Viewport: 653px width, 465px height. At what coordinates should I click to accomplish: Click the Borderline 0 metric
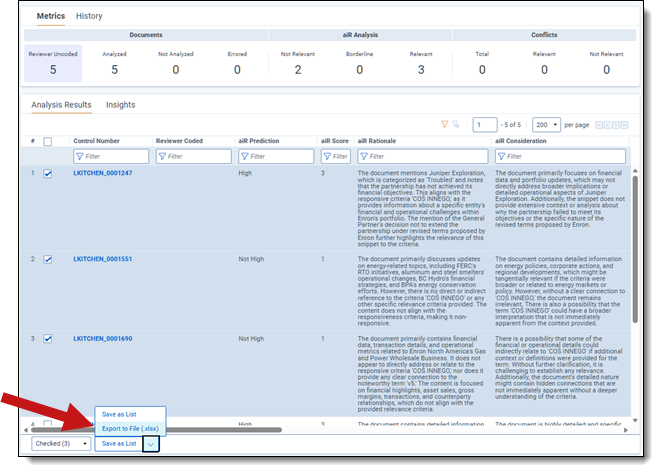pyautogui.click(x=359, y=64)
